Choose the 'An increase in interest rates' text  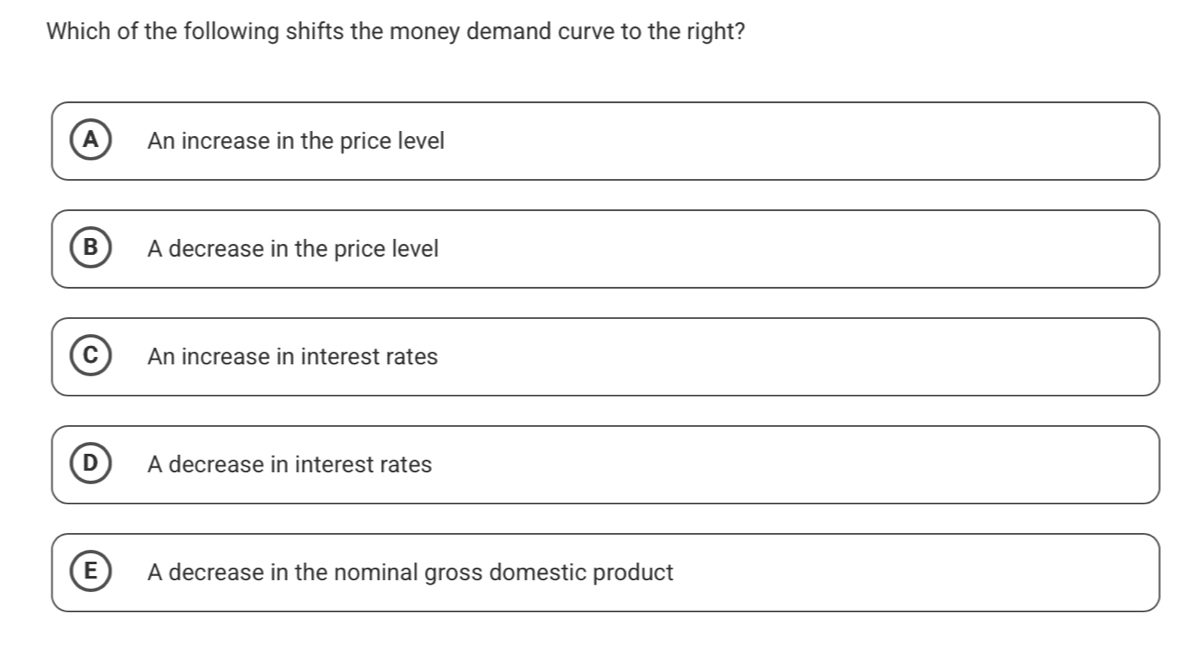tap(292, 357)
